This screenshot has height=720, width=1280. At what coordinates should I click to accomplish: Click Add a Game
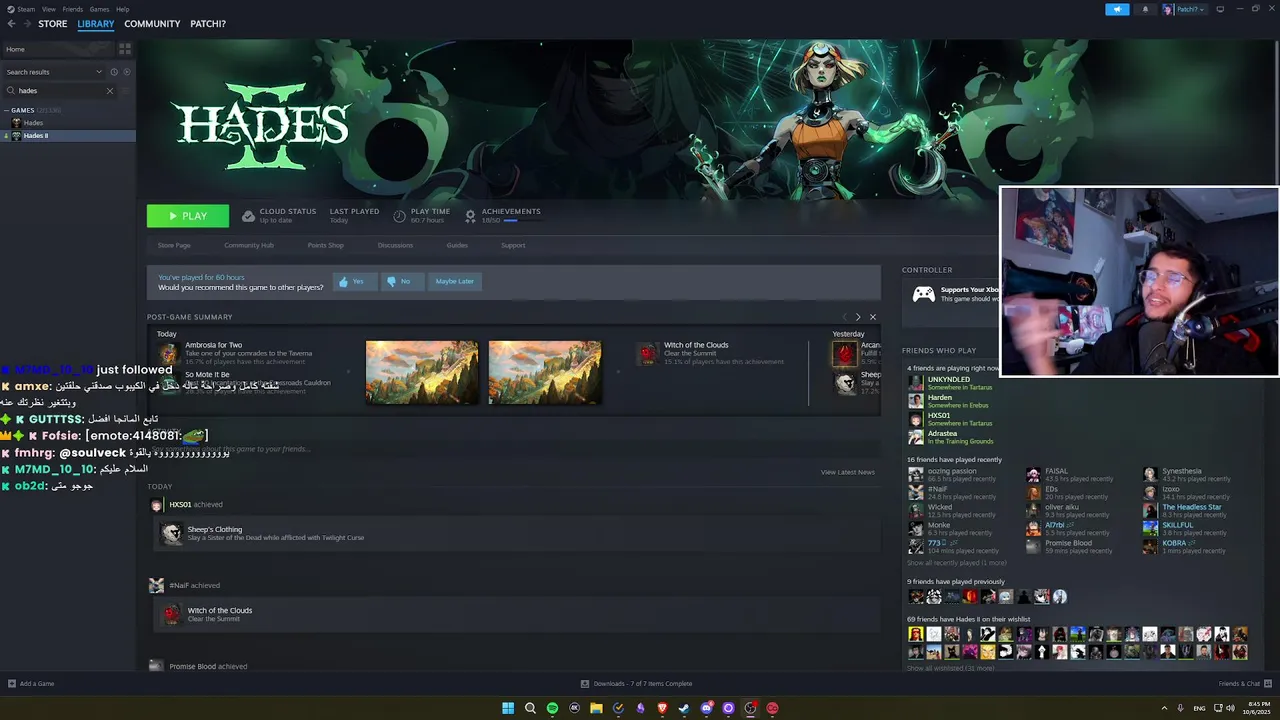(x=31, y=684)
